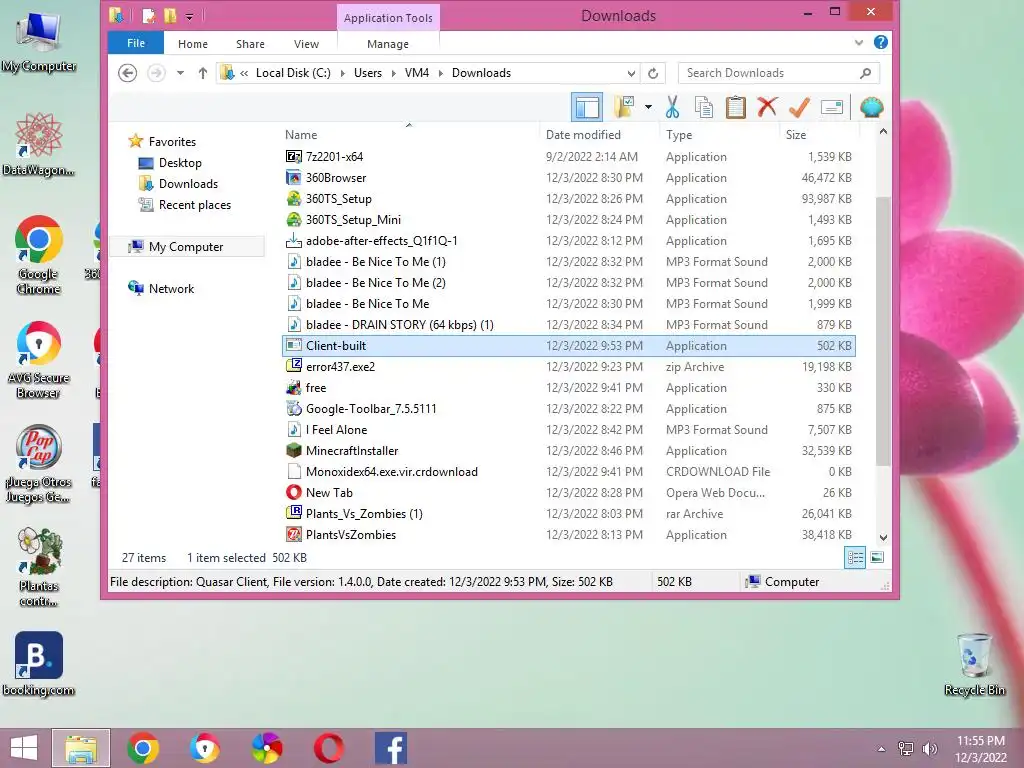The width and height of the screenshot is (1024, 768).
Task: Select error437.exe2 zip archive
Action: [x=568, y=366]
